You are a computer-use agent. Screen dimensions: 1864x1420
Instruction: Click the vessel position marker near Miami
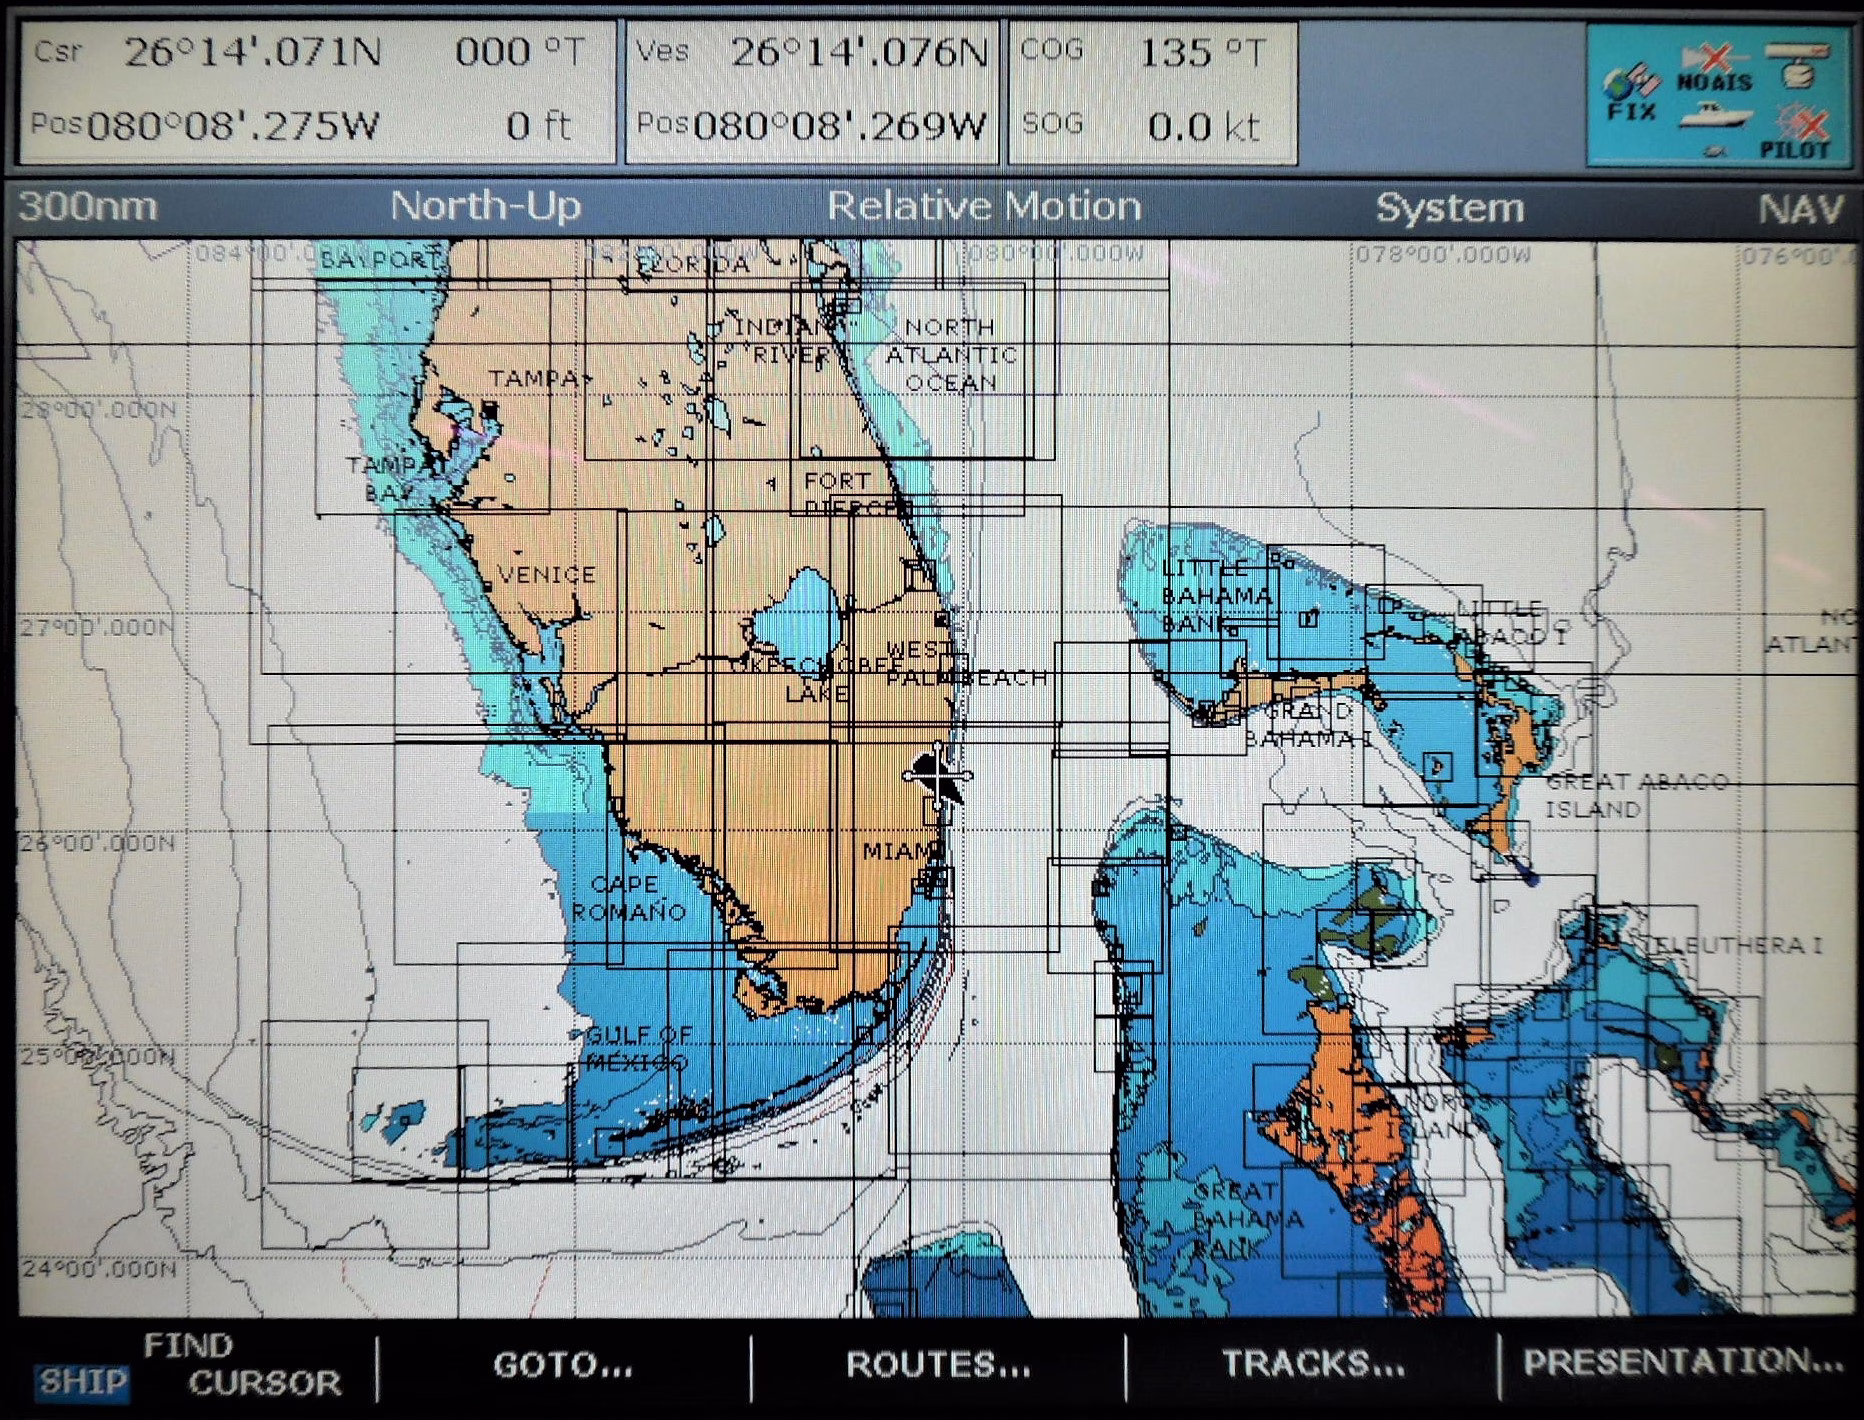(x=937, y=776)
